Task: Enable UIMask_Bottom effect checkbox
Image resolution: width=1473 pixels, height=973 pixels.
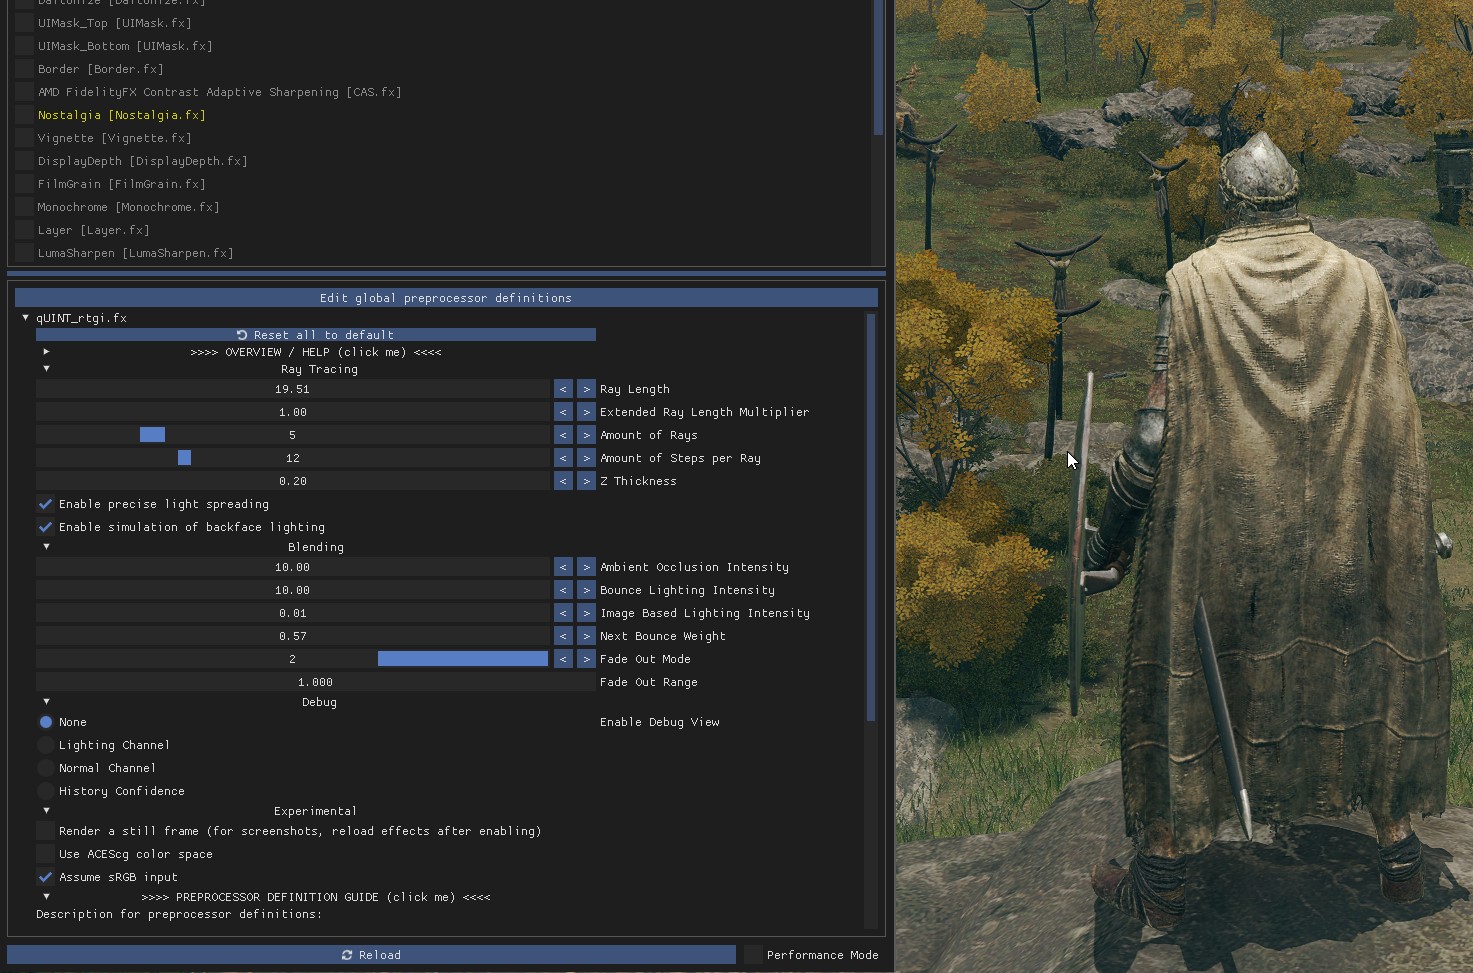Action: (24, 46)
